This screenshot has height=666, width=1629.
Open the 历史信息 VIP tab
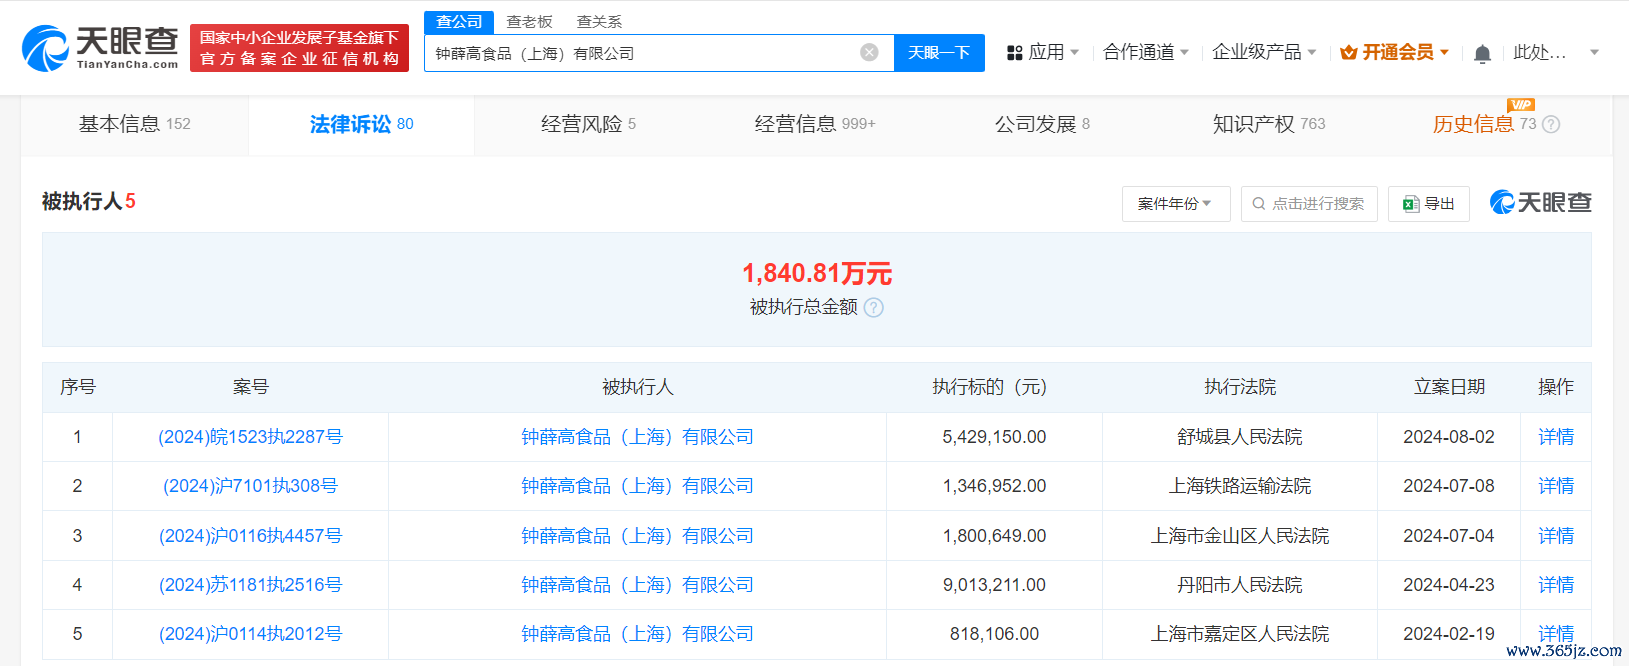coord(1484,124)
